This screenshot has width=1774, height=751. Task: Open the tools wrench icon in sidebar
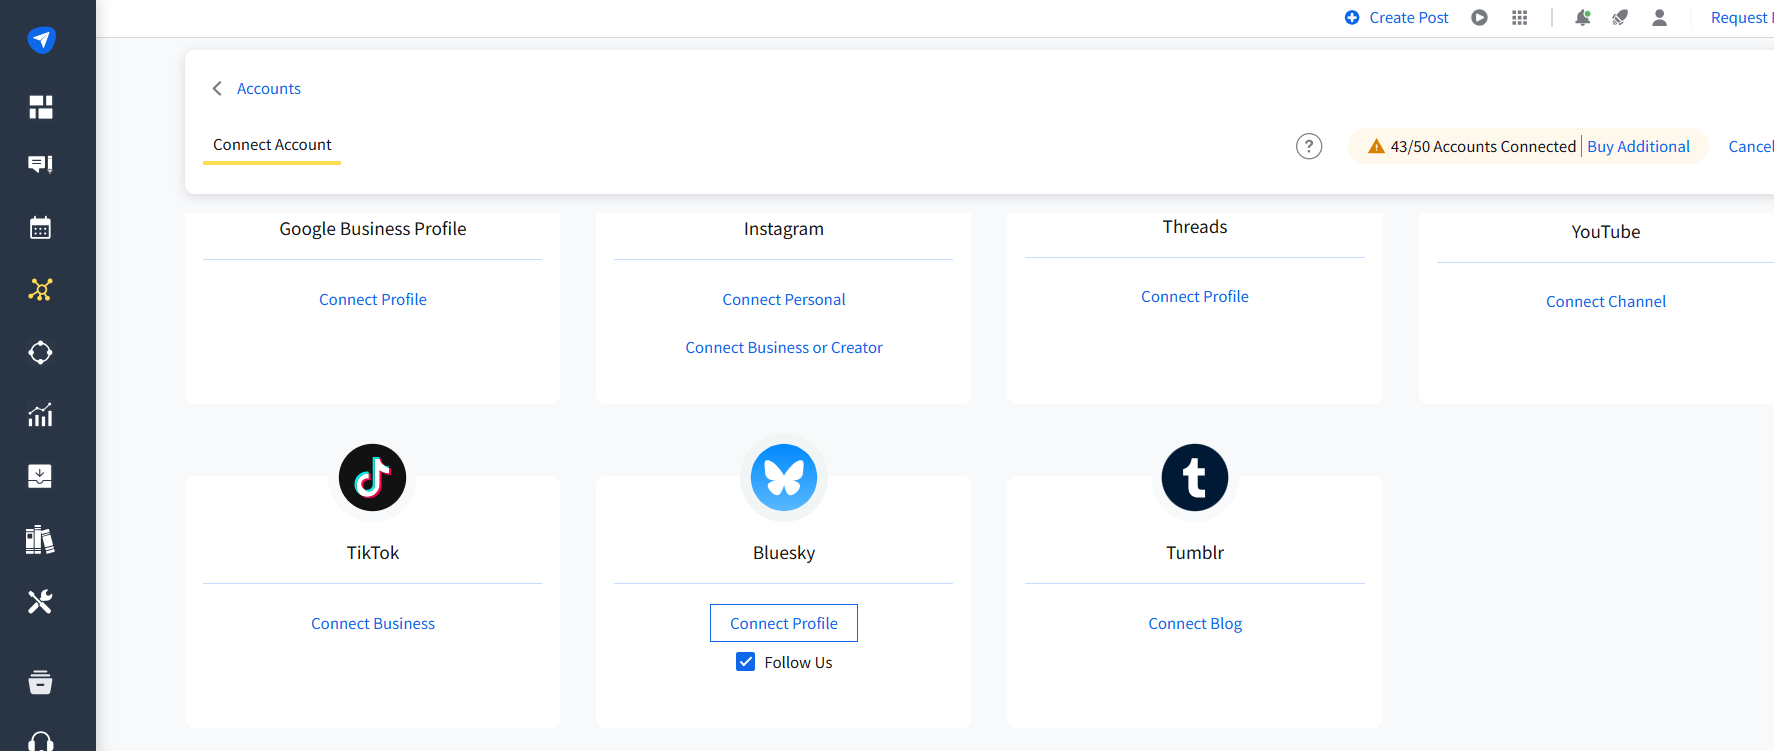[x=40, y=602]
